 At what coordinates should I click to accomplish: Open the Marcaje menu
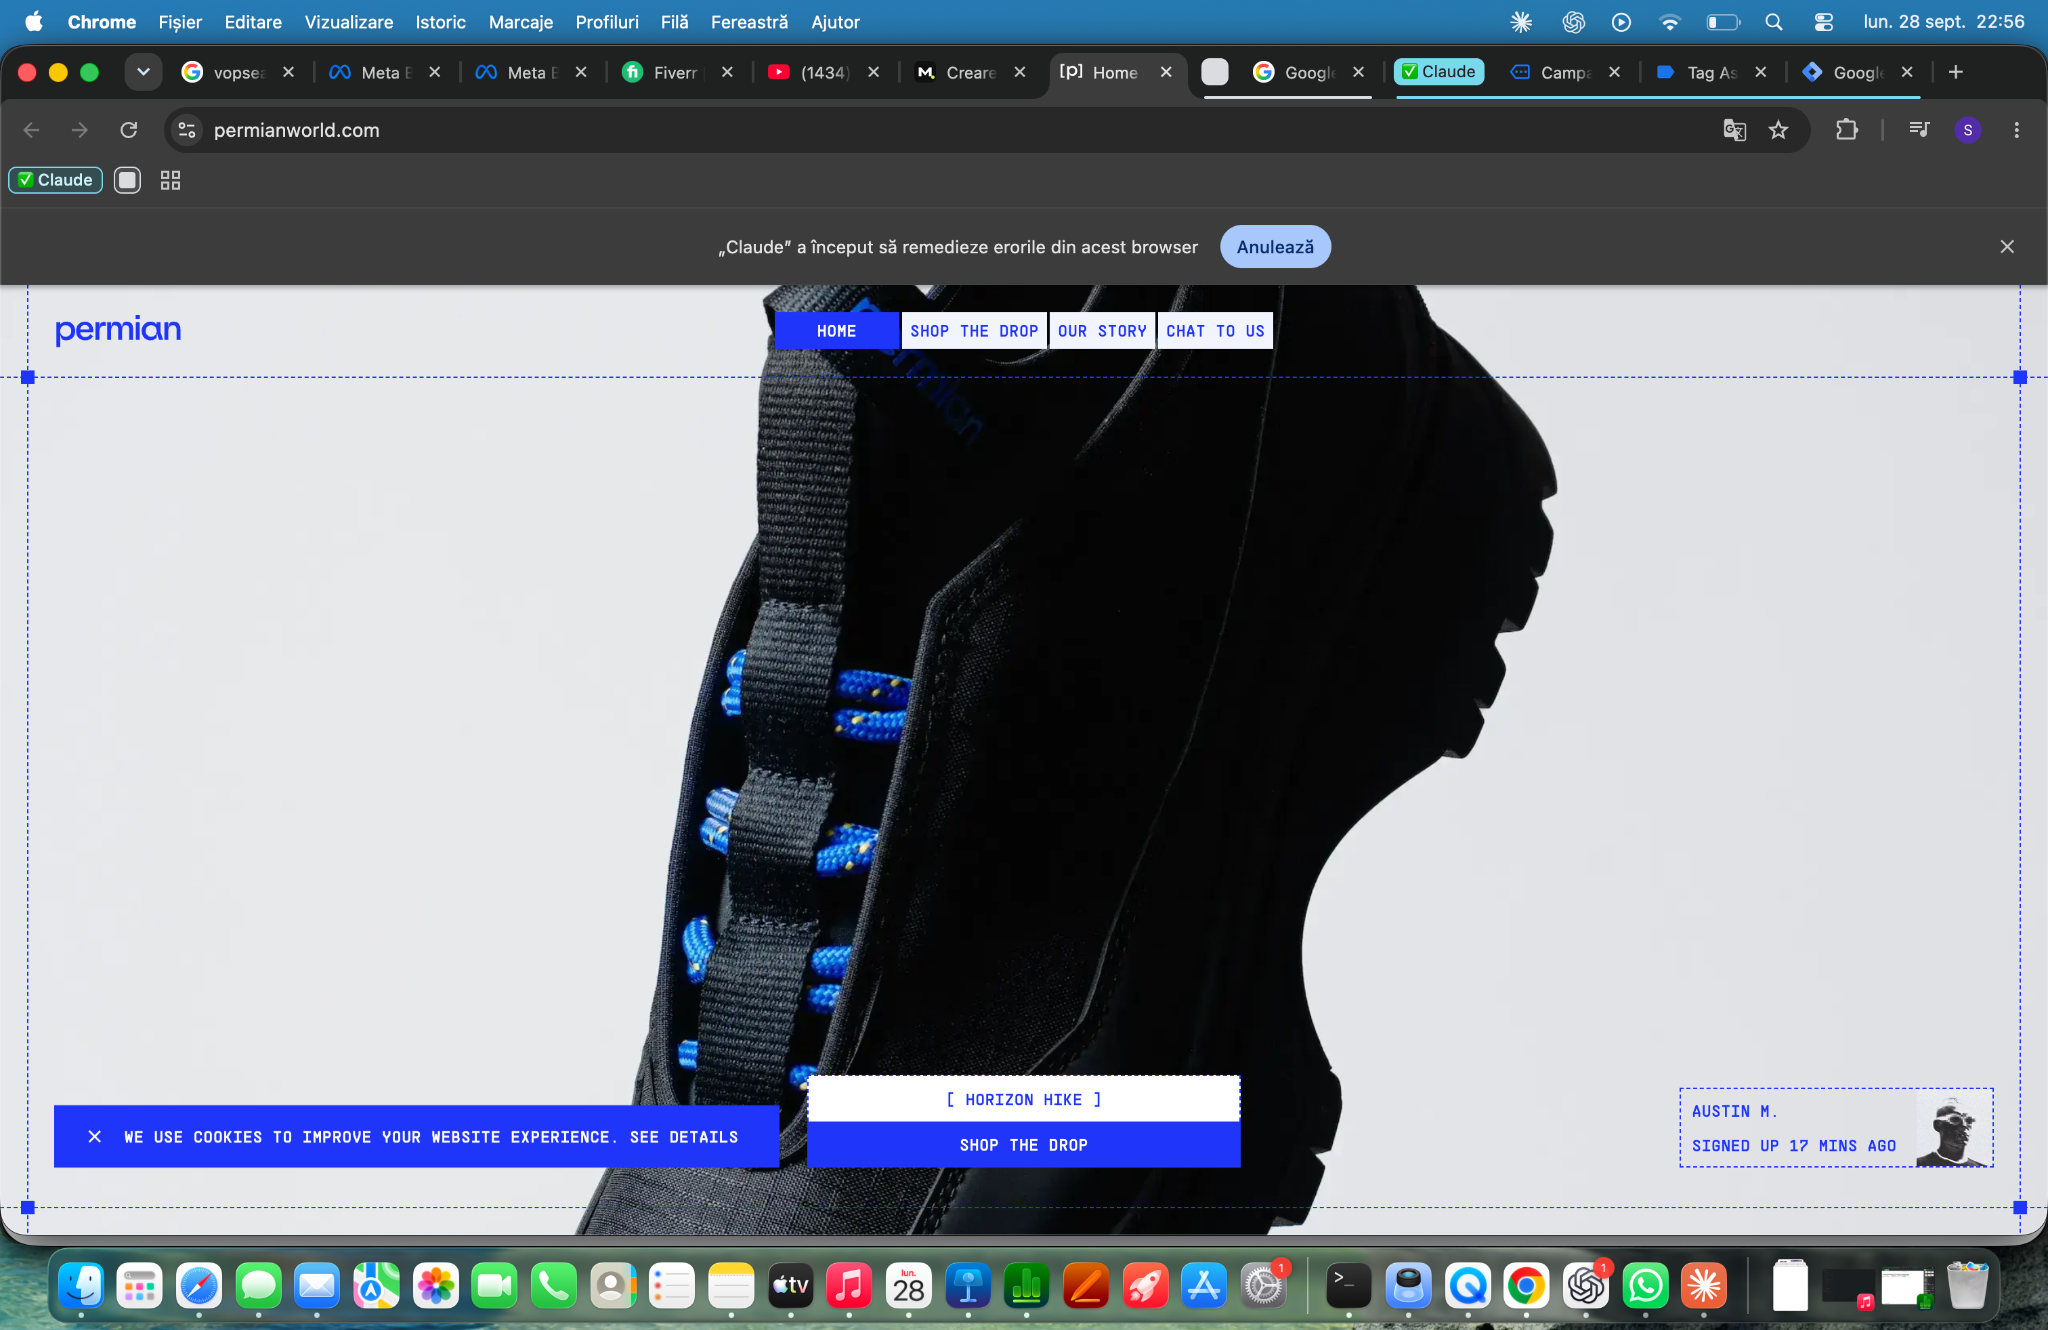[520, 22]
